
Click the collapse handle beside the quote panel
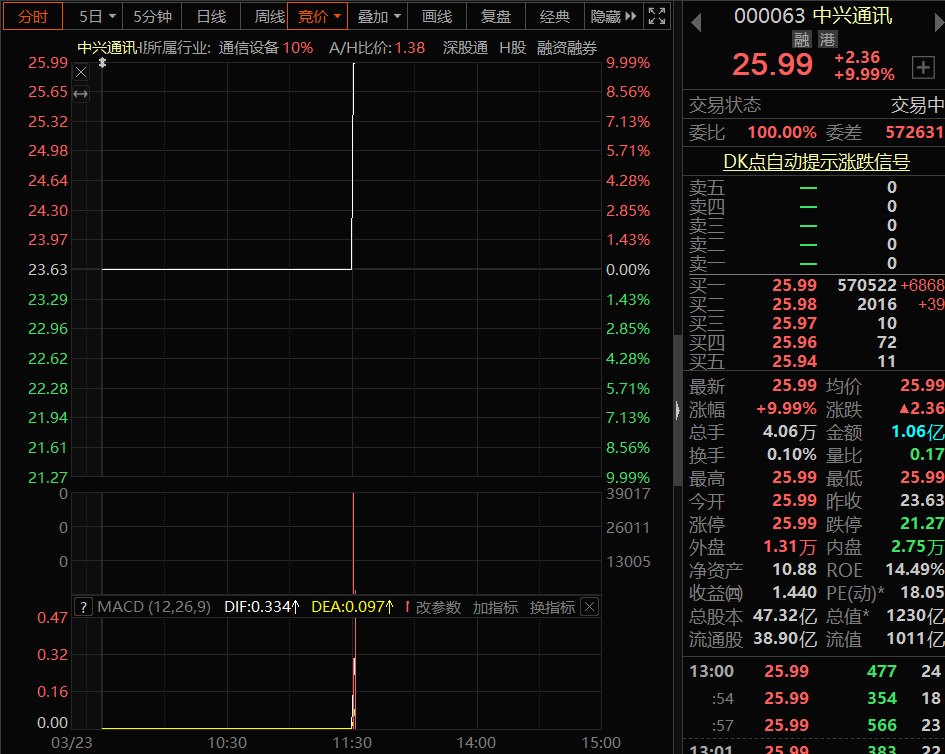point(677,410)
